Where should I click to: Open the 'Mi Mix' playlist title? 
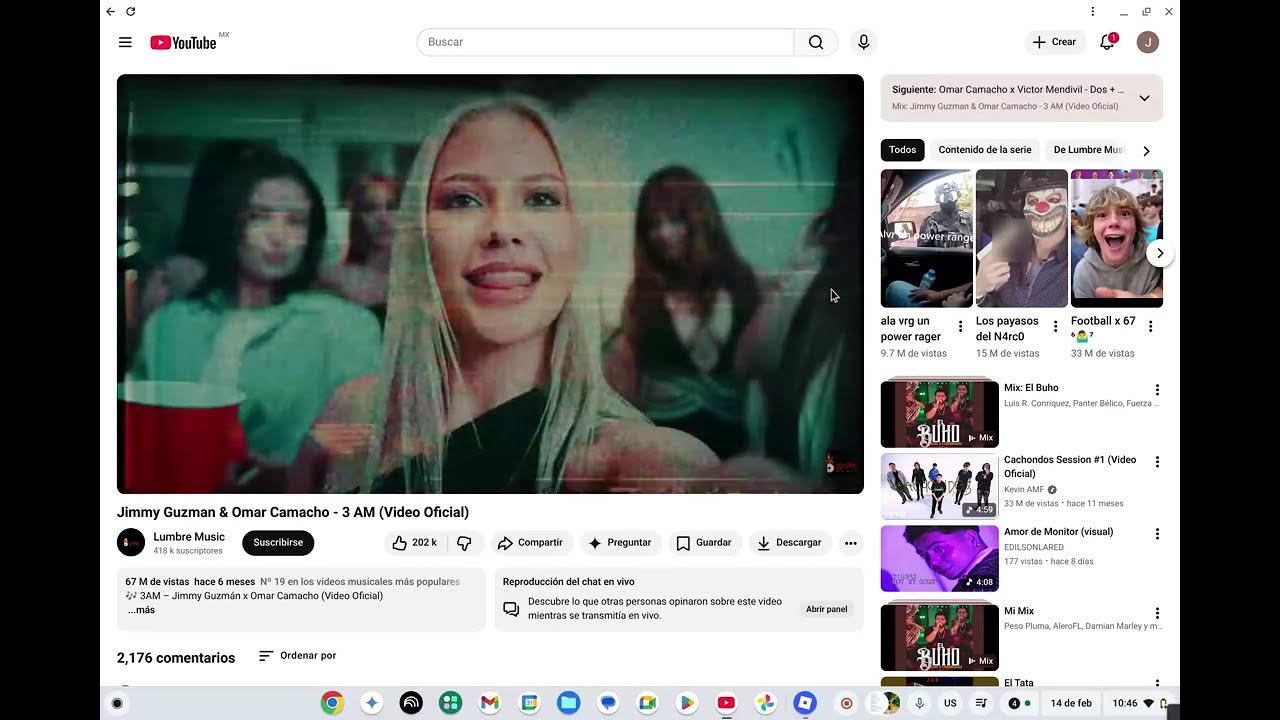point(1019,611)
